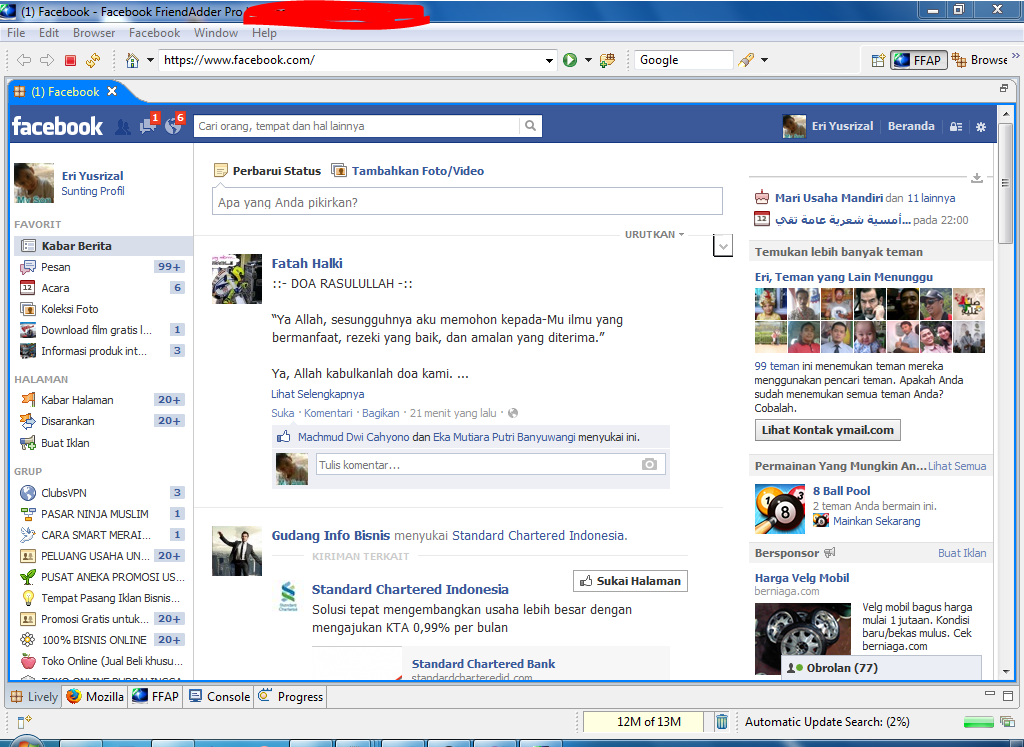
Task: Click the Tulis komentar field
Action: (490, 464)
